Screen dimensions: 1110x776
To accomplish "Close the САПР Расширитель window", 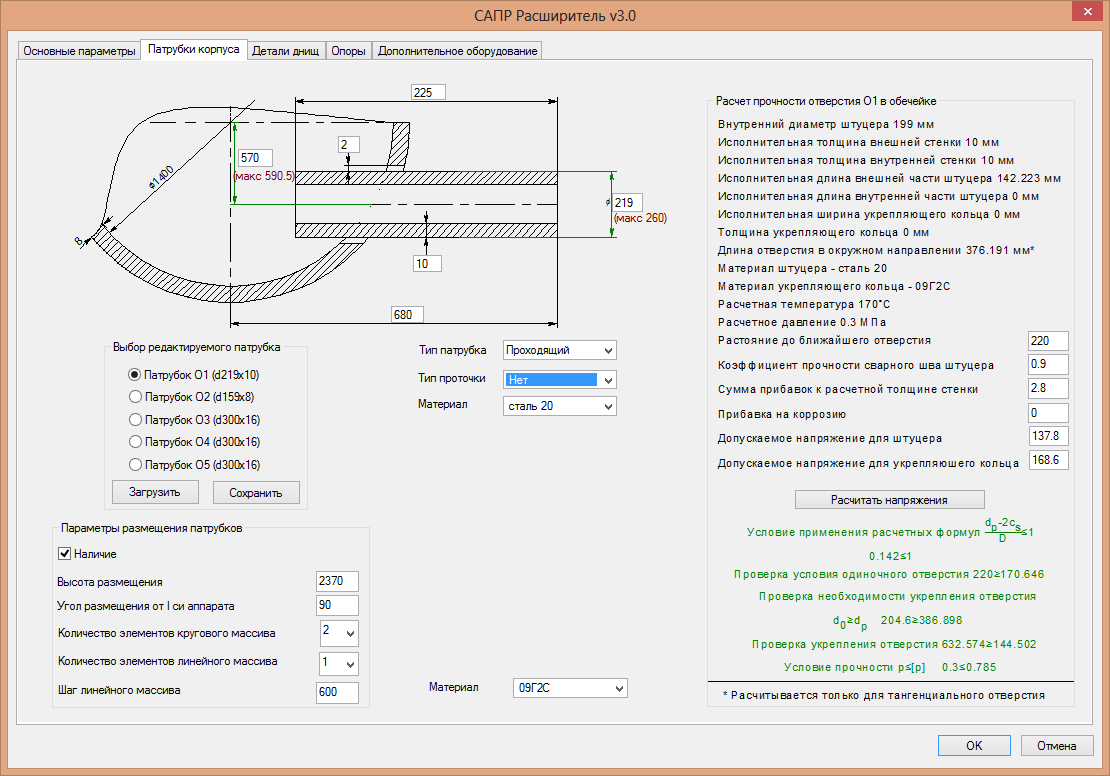I will coord(1086,13).
